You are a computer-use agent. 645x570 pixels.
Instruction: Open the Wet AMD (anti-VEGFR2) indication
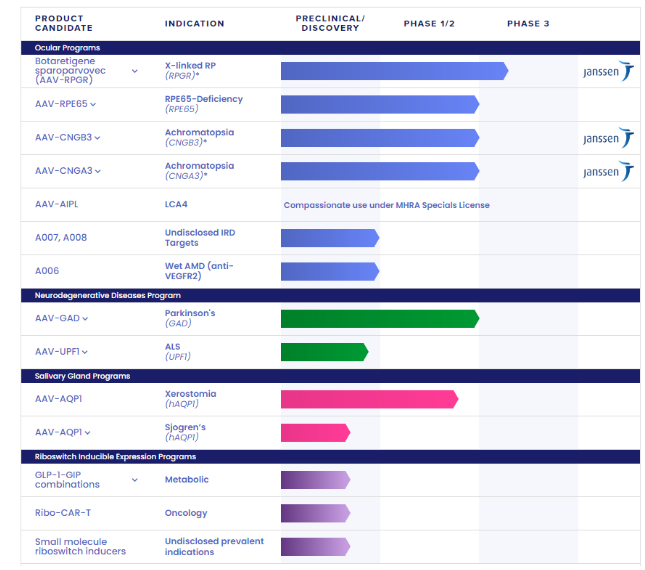[199, 271]
